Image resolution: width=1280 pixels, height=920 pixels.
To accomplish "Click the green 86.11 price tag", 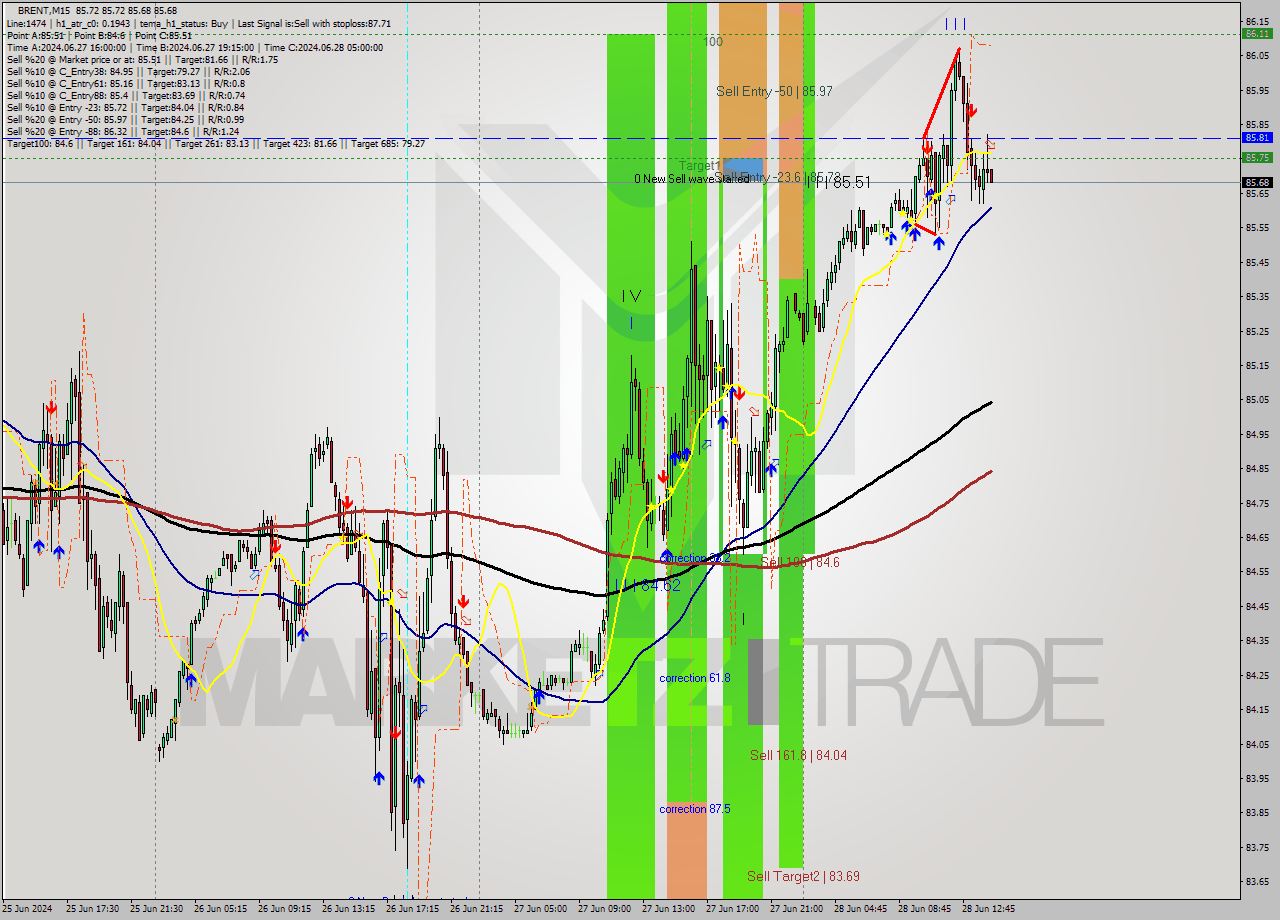I will pos(1257,33).
